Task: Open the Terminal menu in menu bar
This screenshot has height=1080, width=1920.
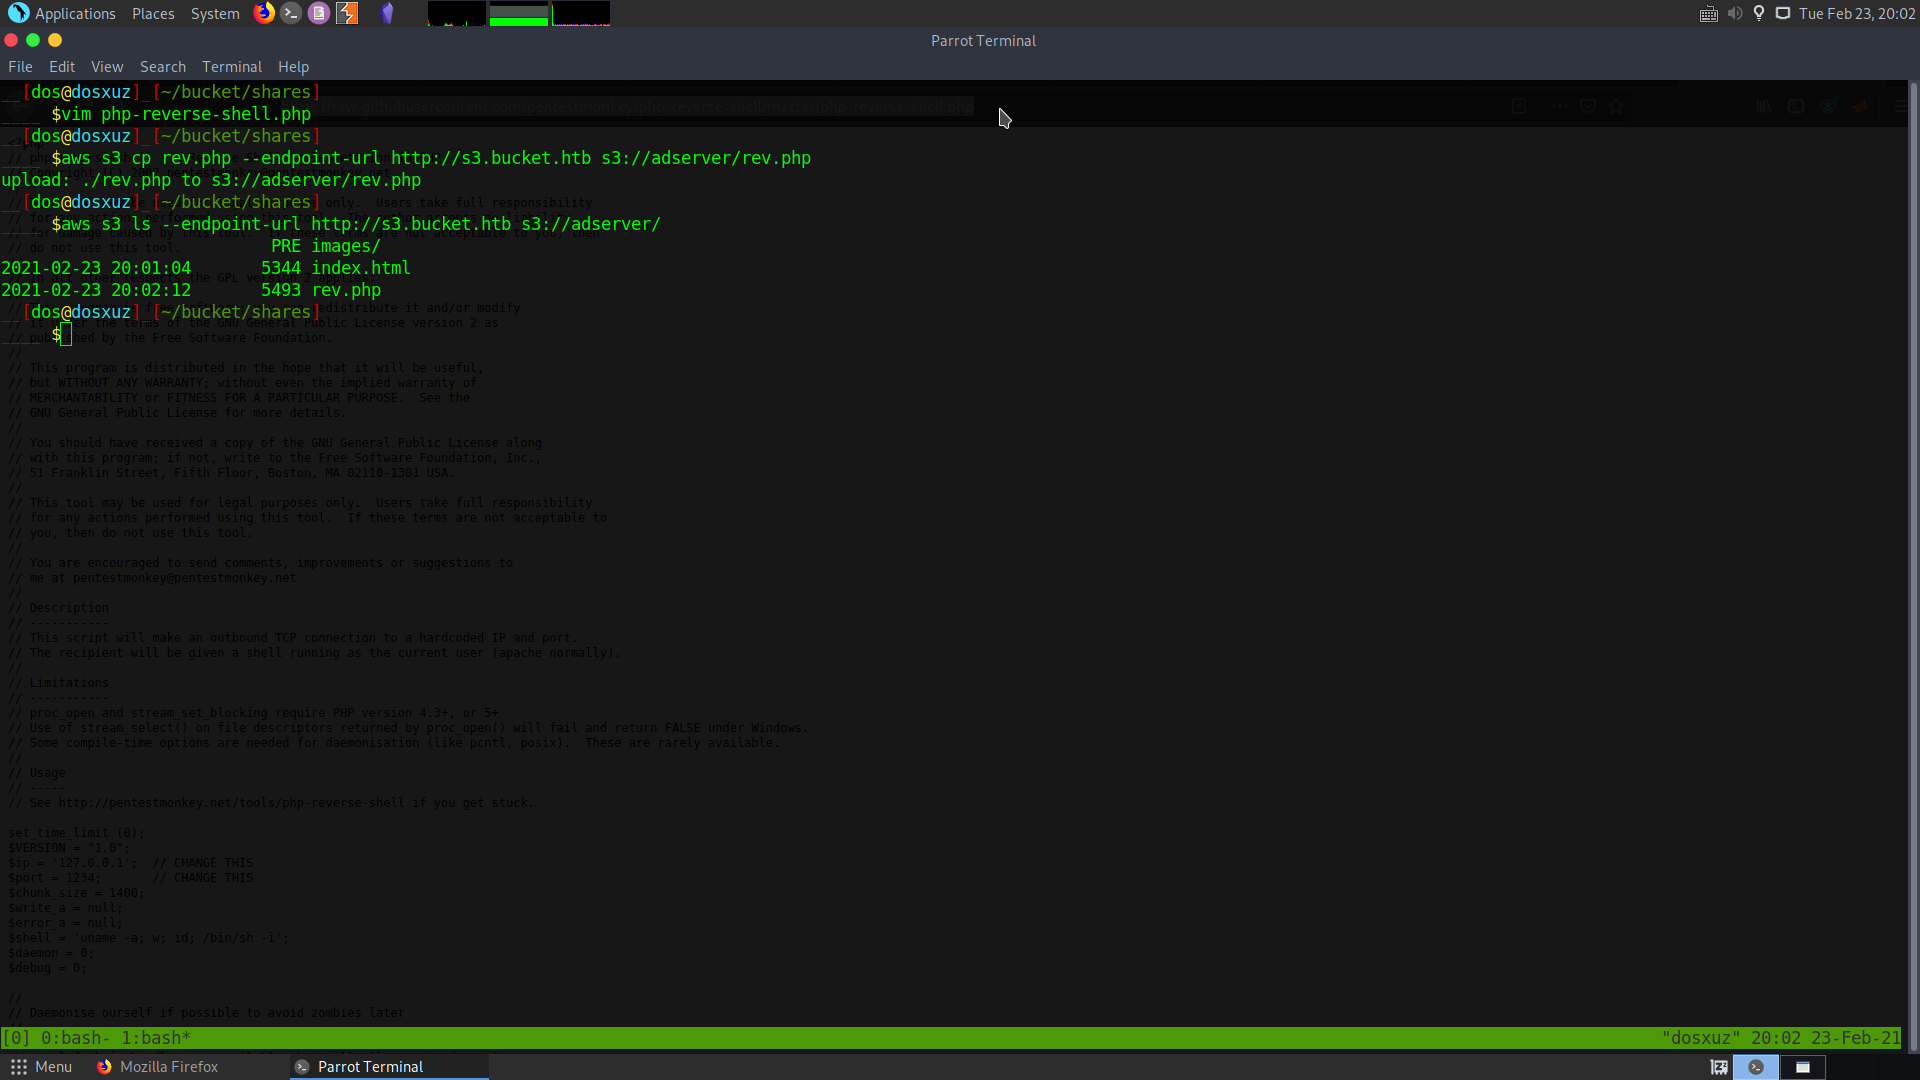Action: tap(231, 67)
